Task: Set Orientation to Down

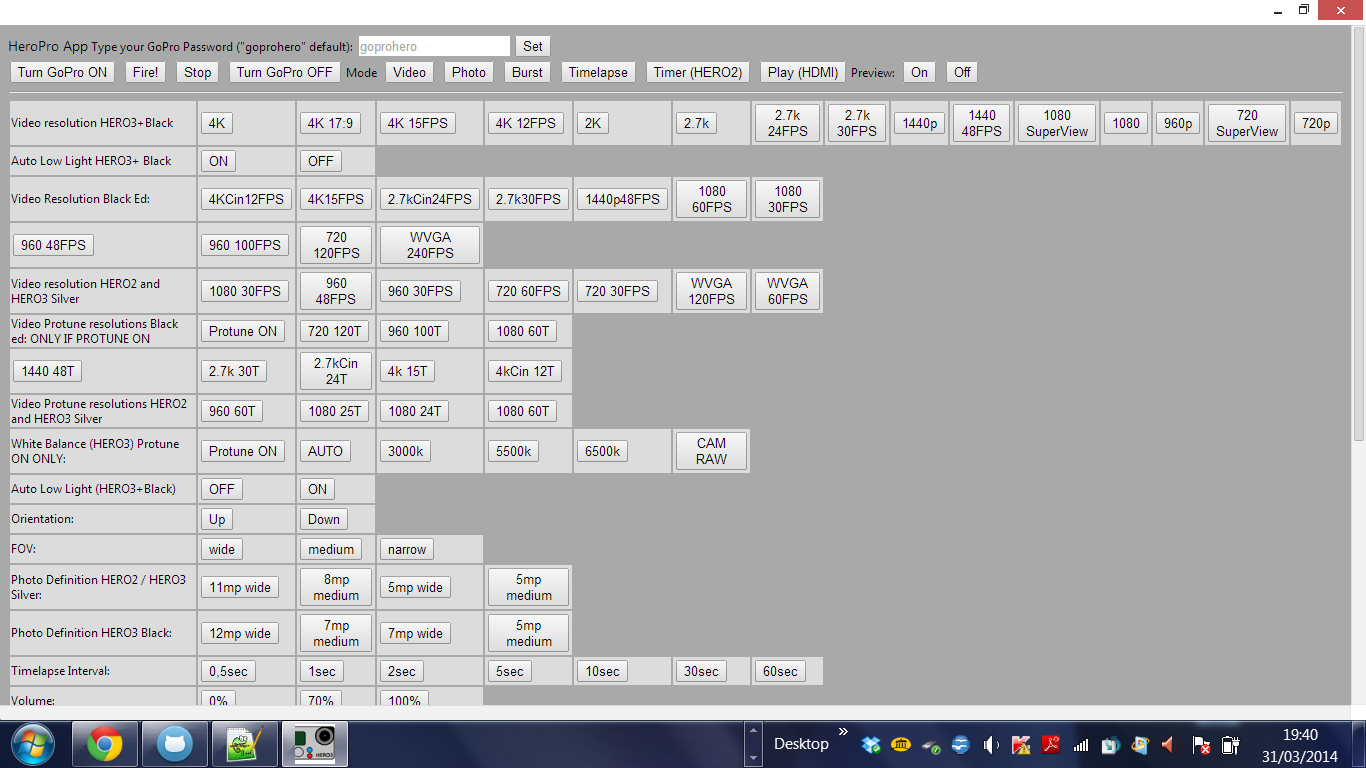Action: tap(324, 519)
